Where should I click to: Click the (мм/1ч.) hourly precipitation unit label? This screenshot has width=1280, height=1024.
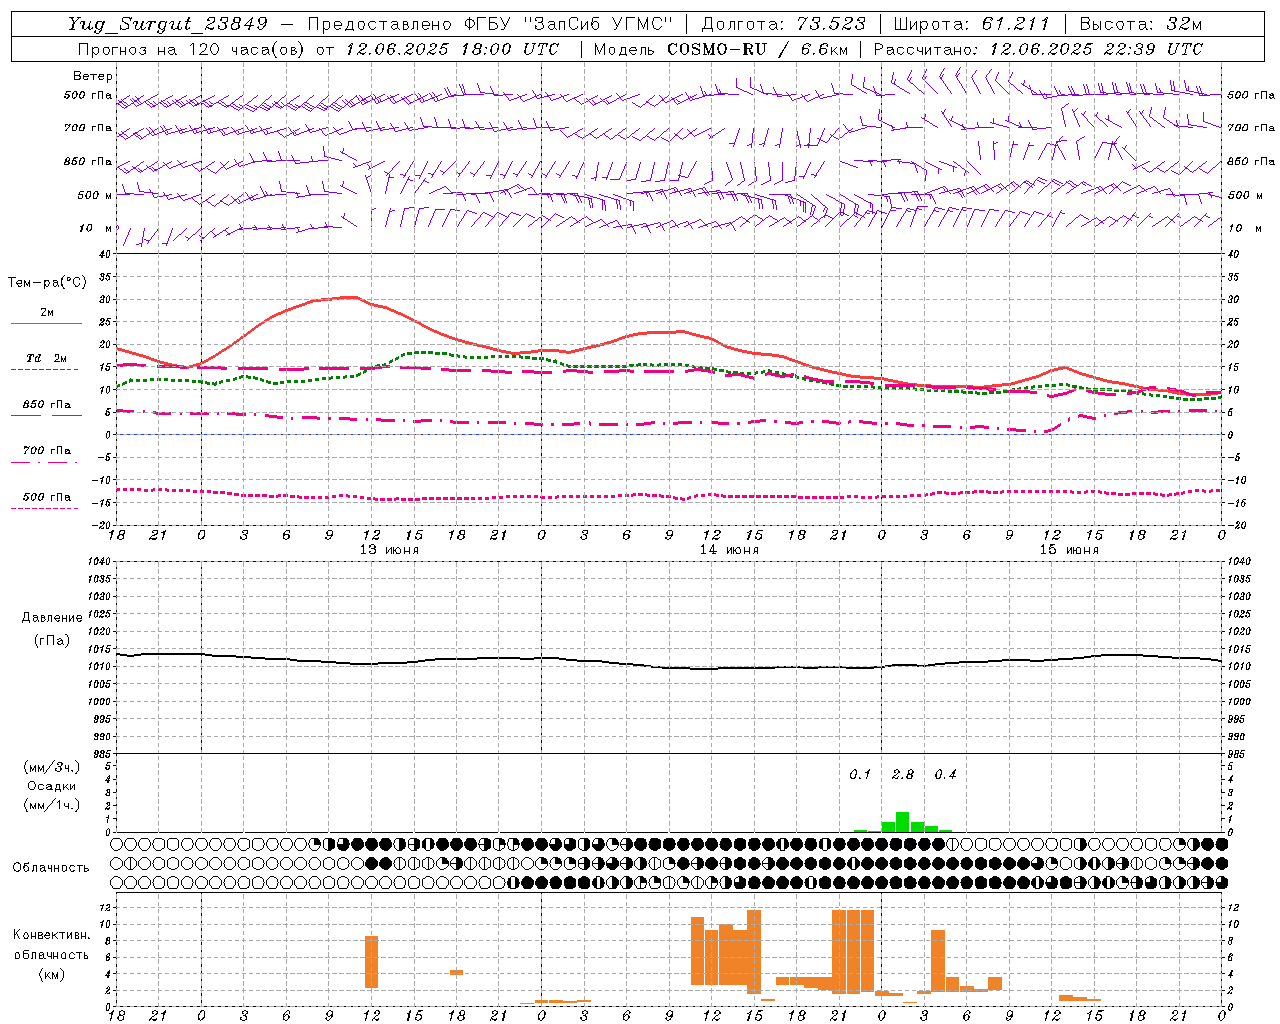pos(52,805)
